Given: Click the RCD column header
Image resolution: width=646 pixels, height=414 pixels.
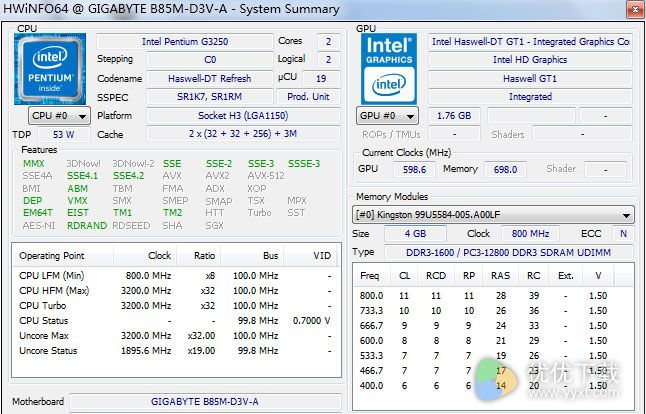Looking at the screenshot, I should [436, 276].
